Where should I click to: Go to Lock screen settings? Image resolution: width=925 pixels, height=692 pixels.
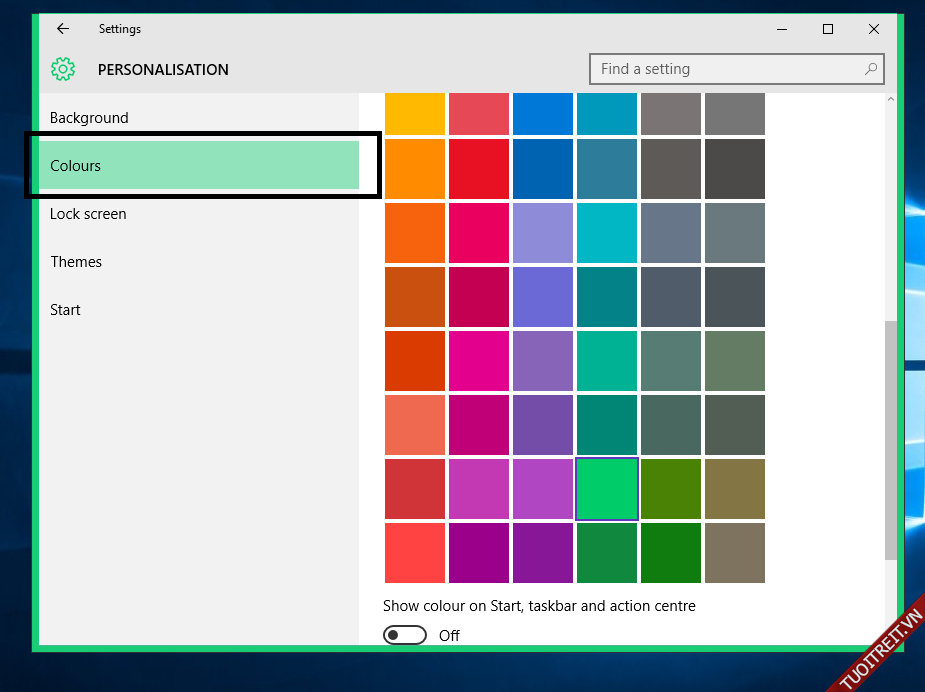pyautogui.click(x=88, y=214)
